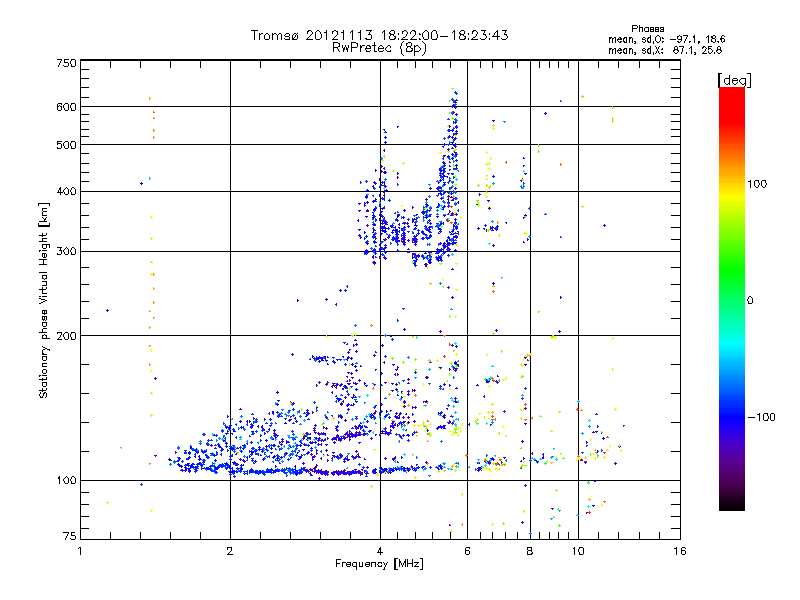Click the x-axis tick label '4'
The image size is (800, 600).
click(380, 551)
